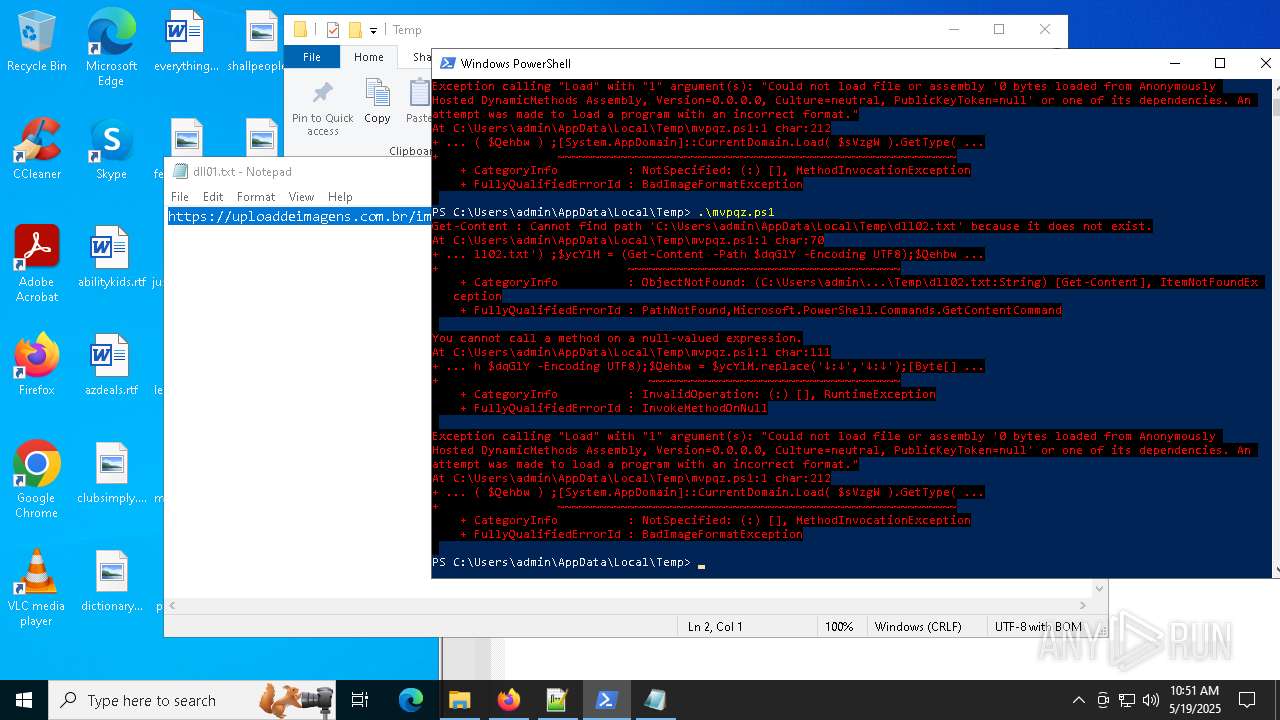Open the Notepad Help menu
This screenshot has height=720, width=1280.
(x=340, y=197)
